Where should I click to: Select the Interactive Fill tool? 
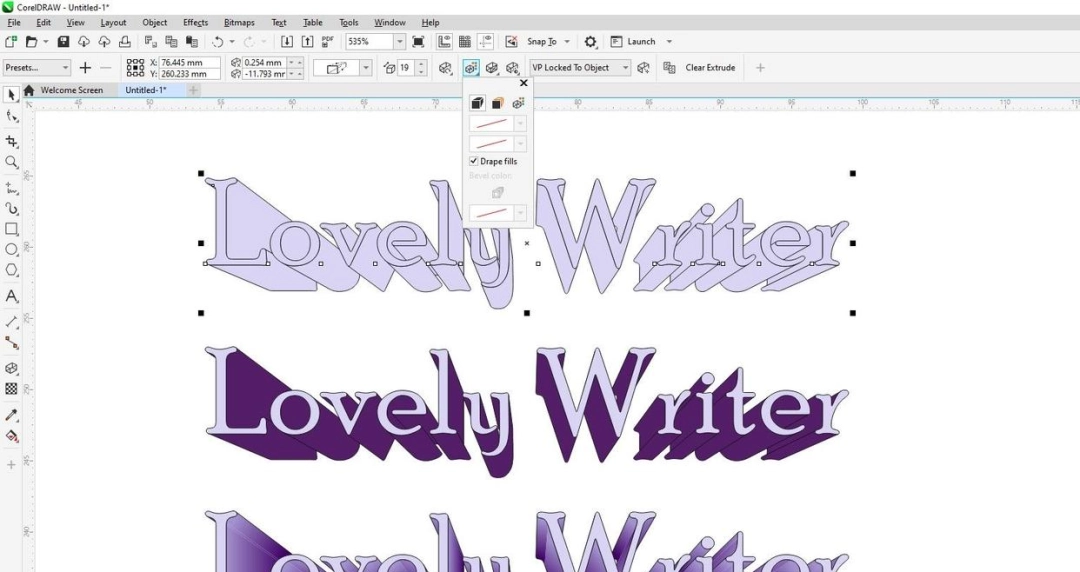point(11,436)
